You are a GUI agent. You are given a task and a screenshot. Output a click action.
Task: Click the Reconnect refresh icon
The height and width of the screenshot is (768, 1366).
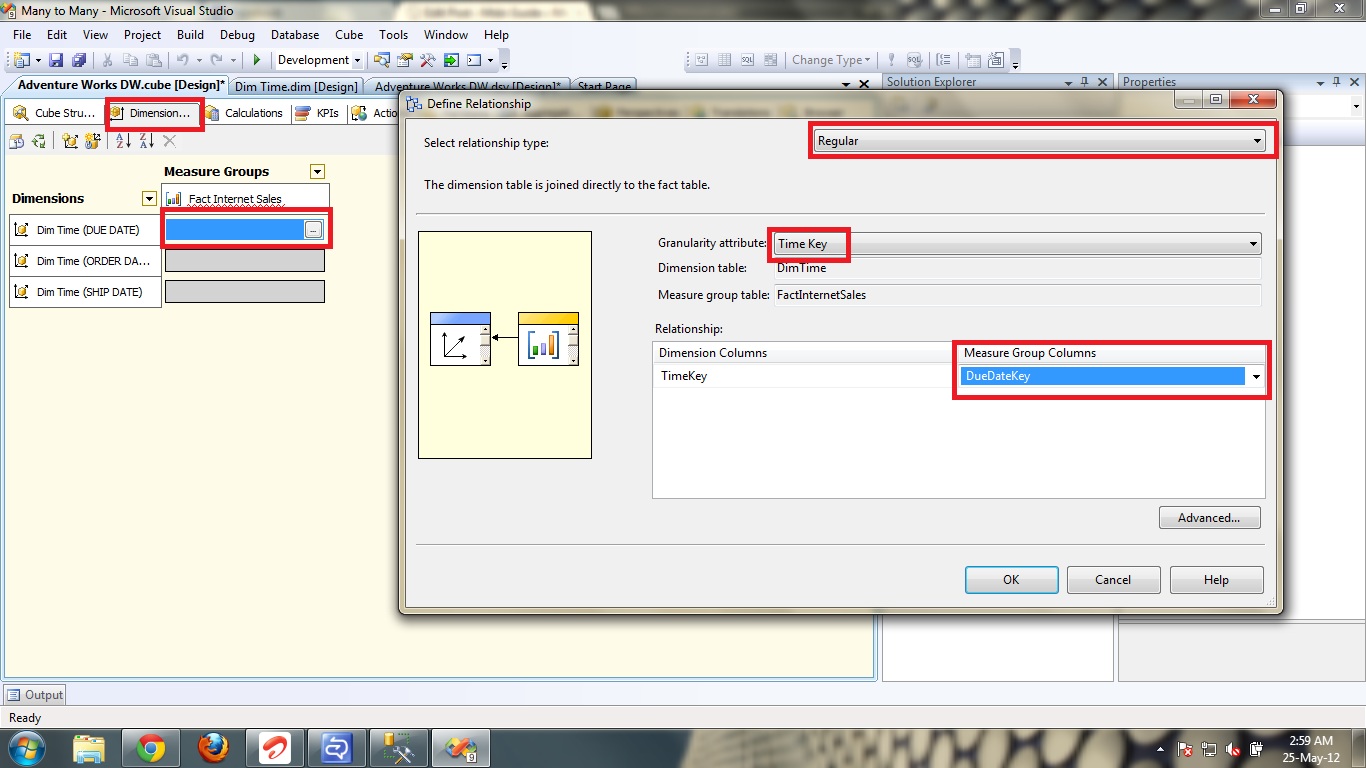38,141
